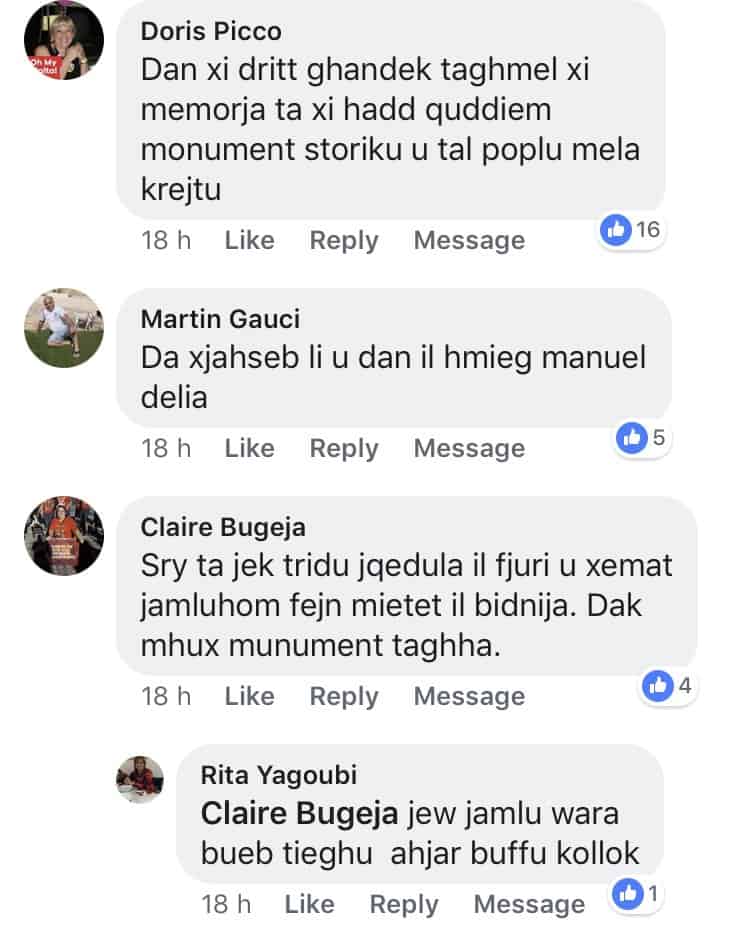Screen dimensions: 750x936
Task: Open the like reaction on Claire Bugeja's comment
Action: [668, 686]
